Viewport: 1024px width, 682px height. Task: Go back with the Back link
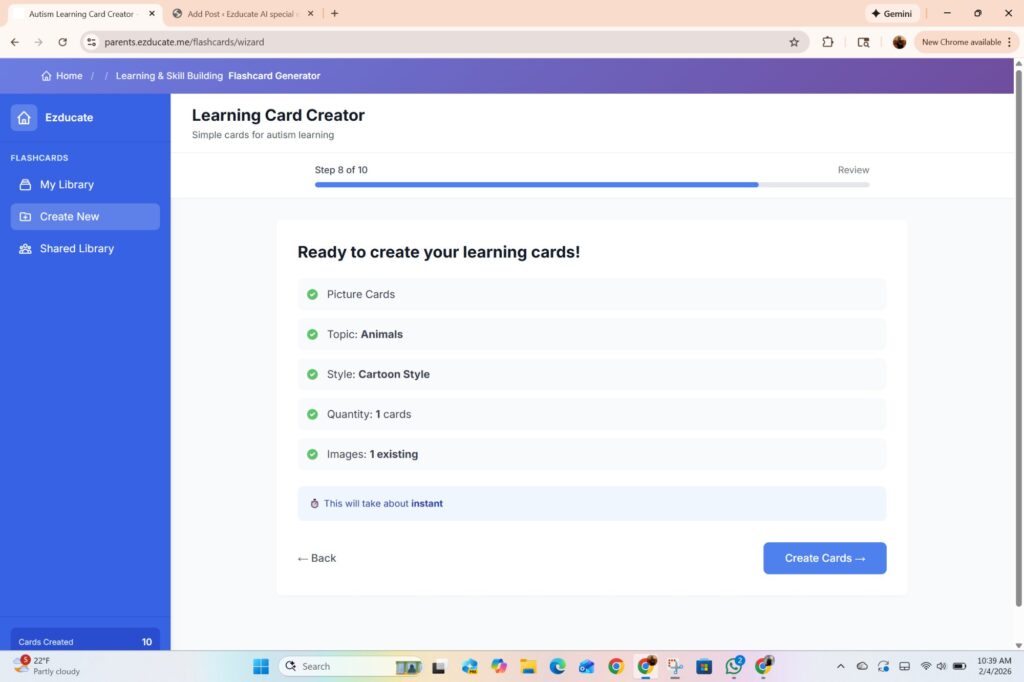[x=317, y=558]
